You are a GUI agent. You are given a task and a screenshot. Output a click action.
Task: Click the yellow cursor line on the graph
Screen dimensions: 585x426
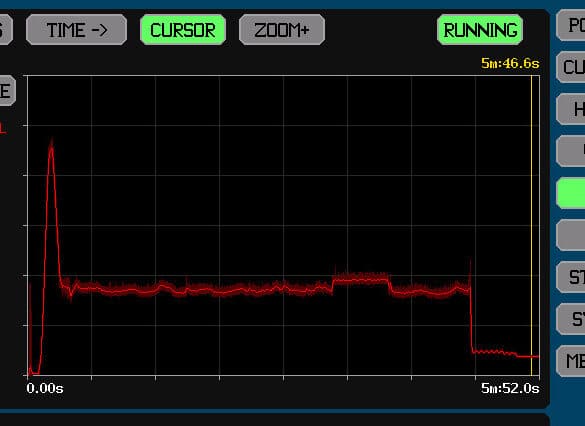point(532,224)
